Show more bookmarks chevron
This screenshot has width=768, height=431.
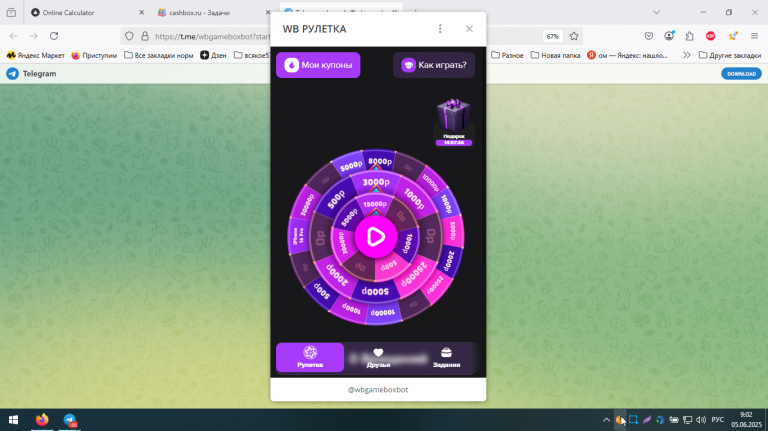[x=687, y=55]
